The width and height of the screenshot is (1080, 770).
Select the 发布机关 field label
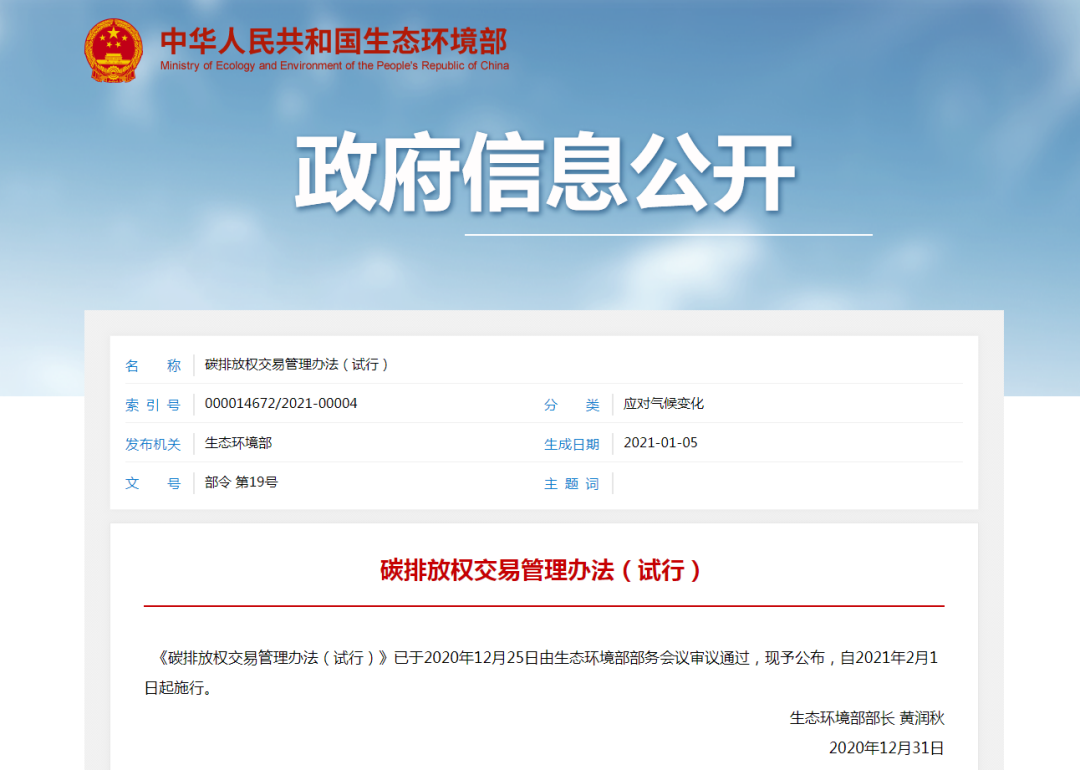click(154, 443)
